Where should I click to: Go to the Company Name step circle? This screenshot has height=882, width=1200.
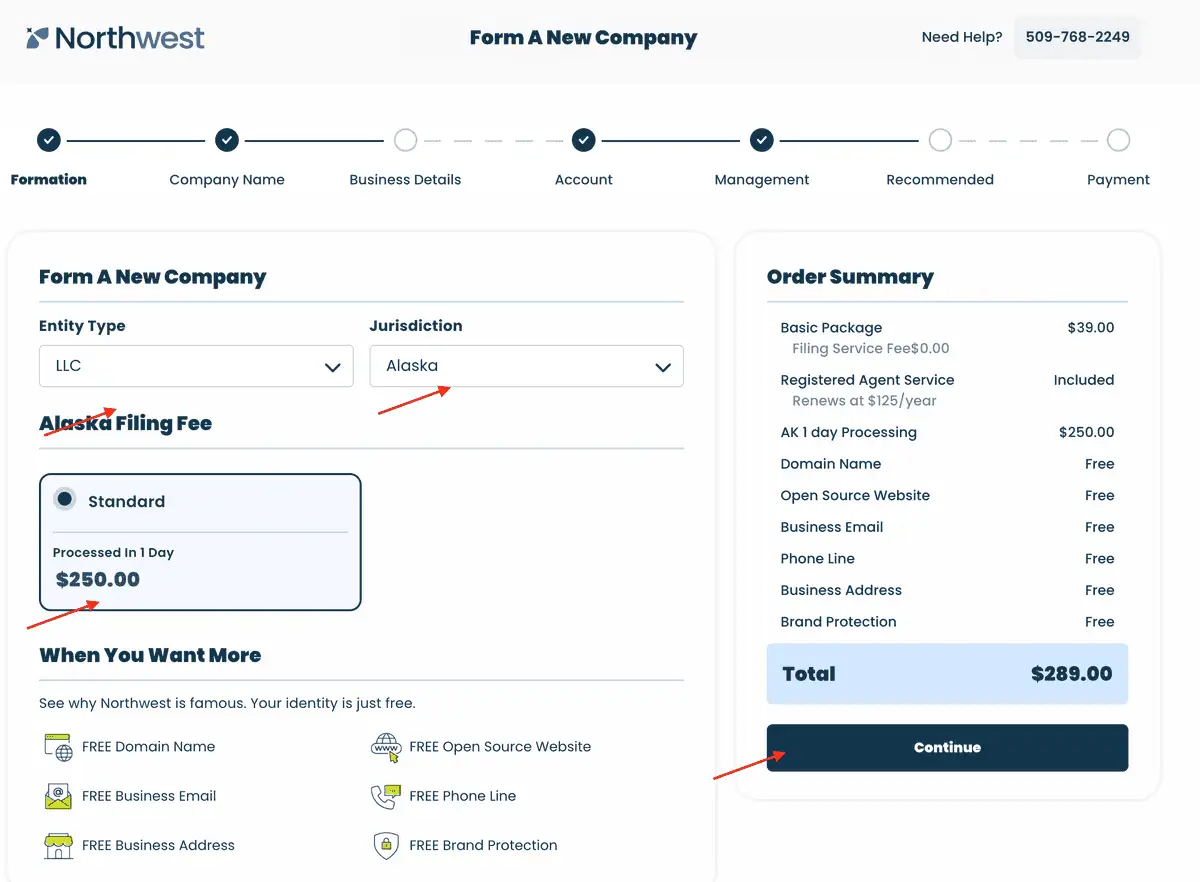(x=227, y=140)
